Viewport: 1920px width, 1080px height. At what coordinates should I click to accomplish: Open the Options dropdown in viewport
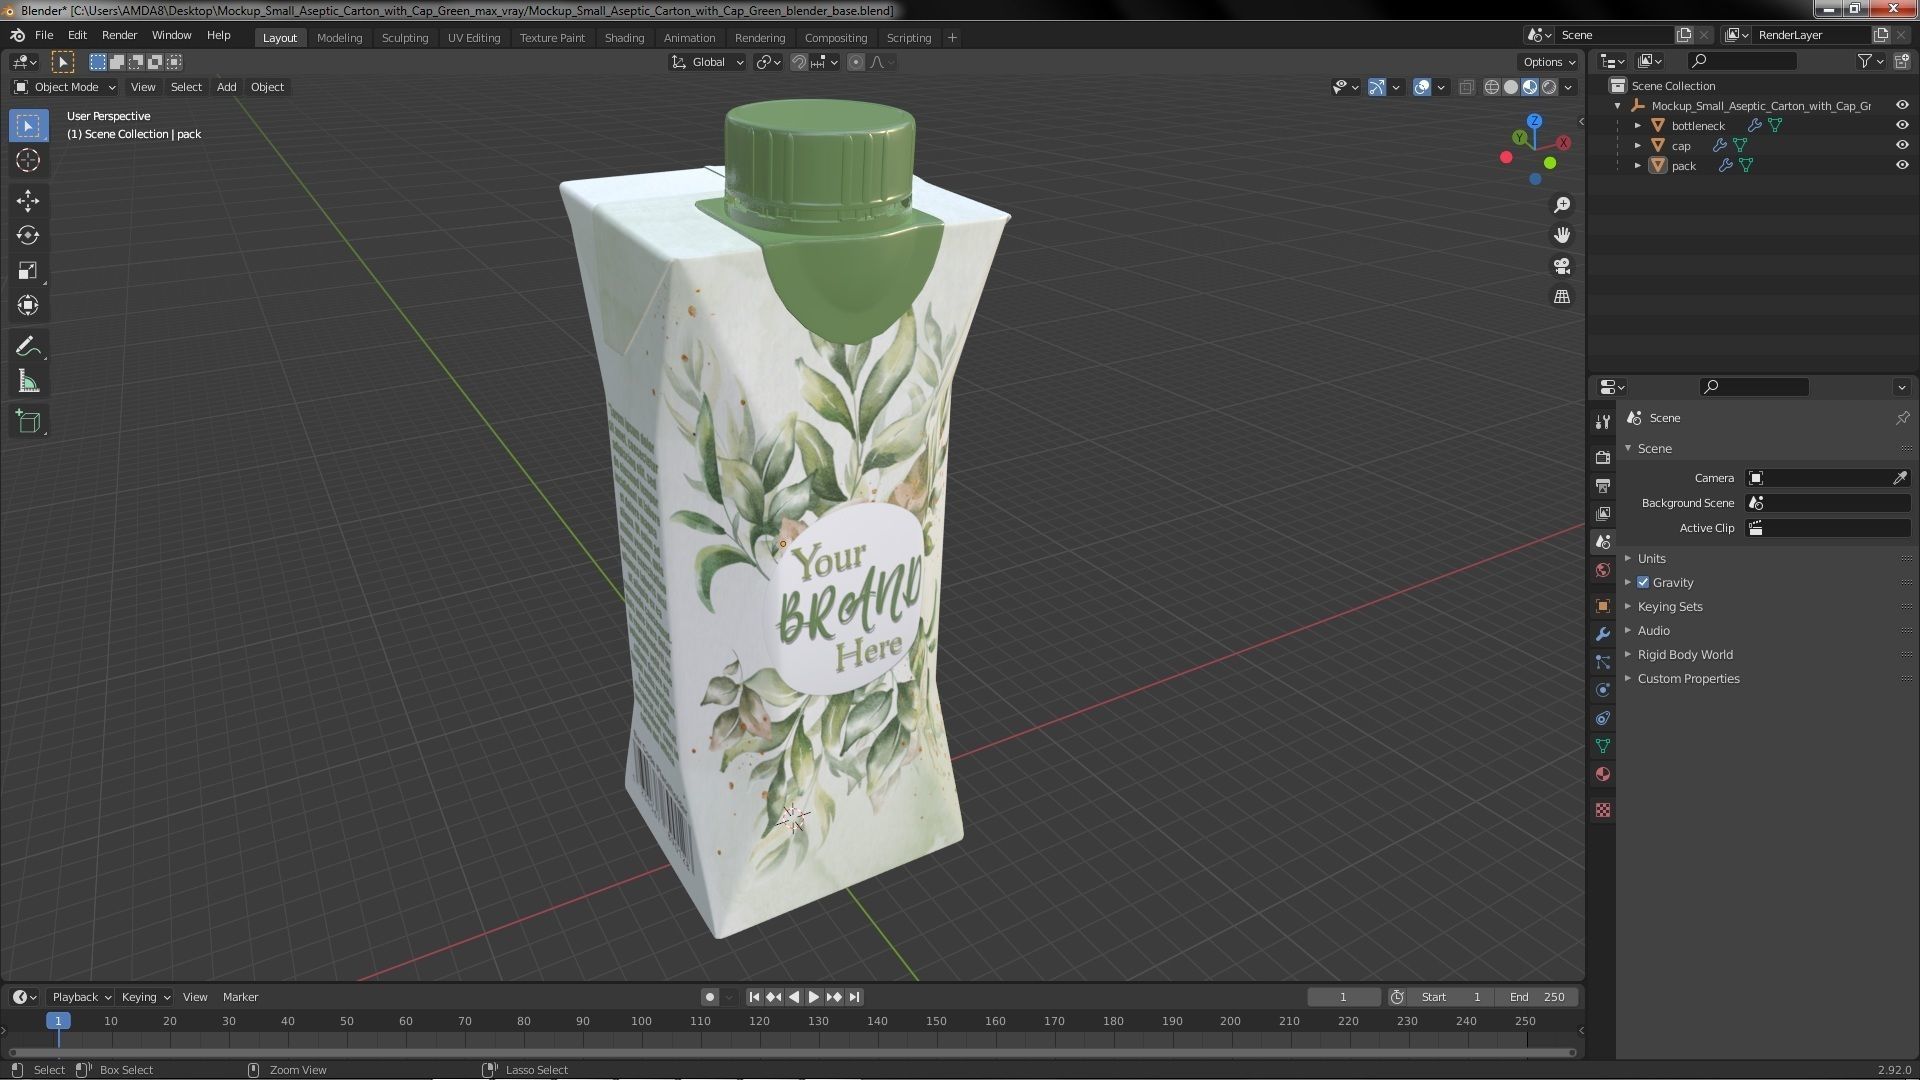pos(1549,62)
